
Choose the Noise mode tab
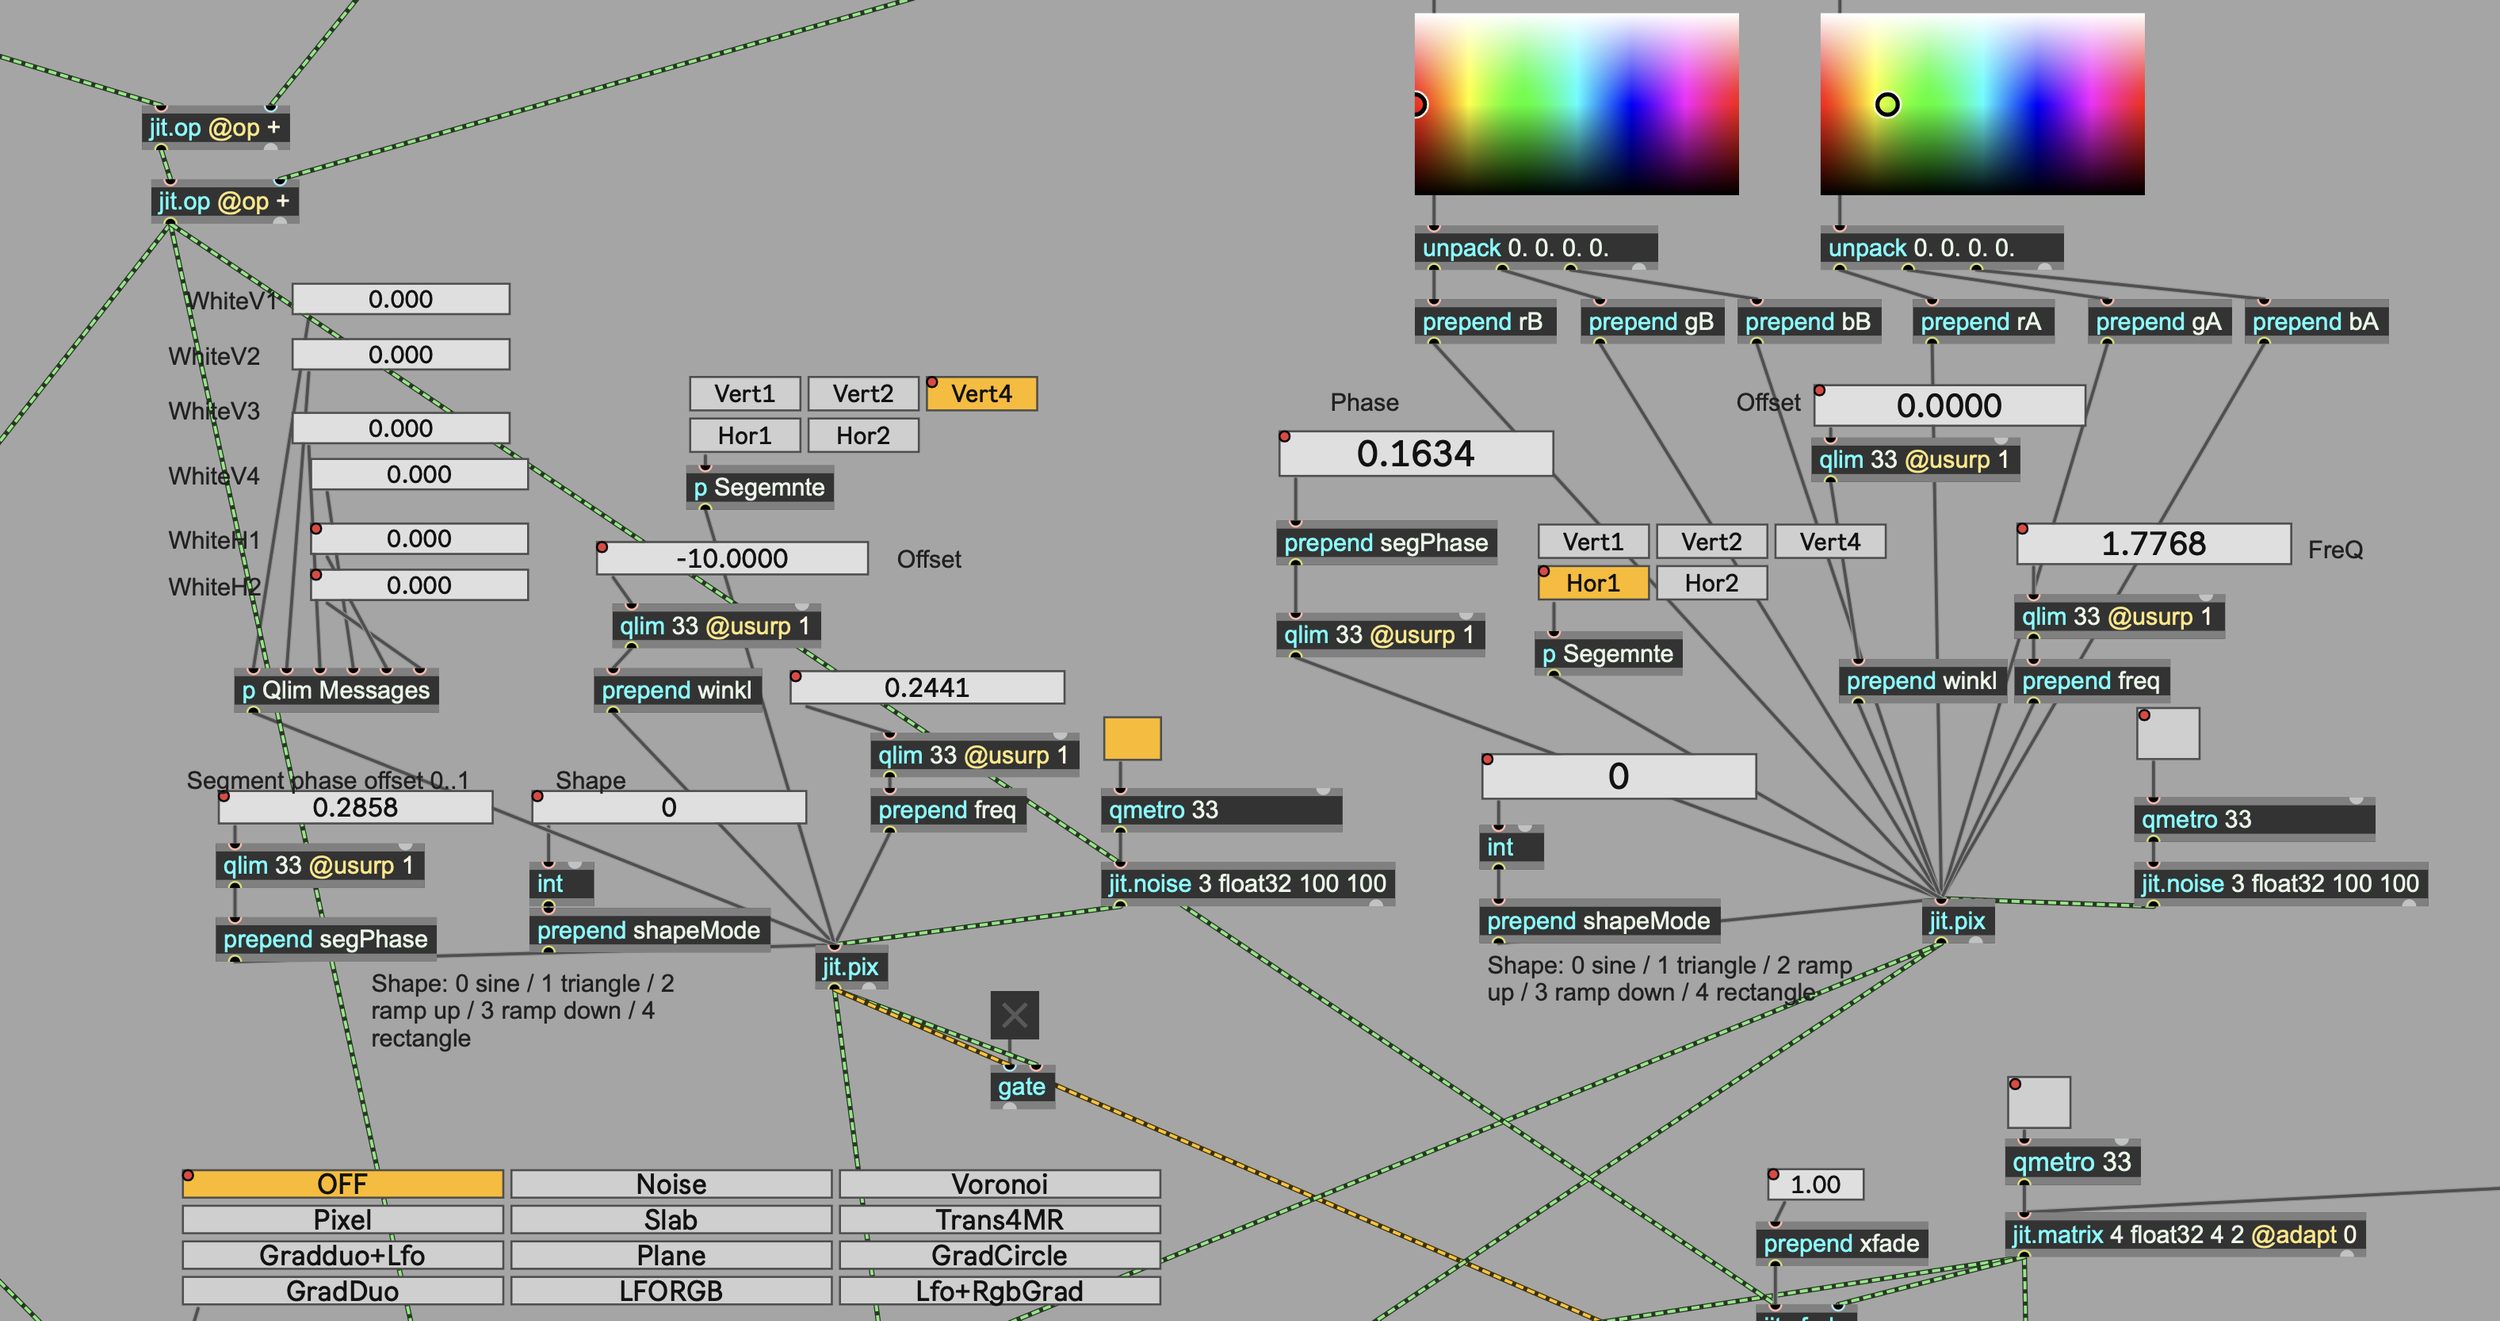point(671,1184)
